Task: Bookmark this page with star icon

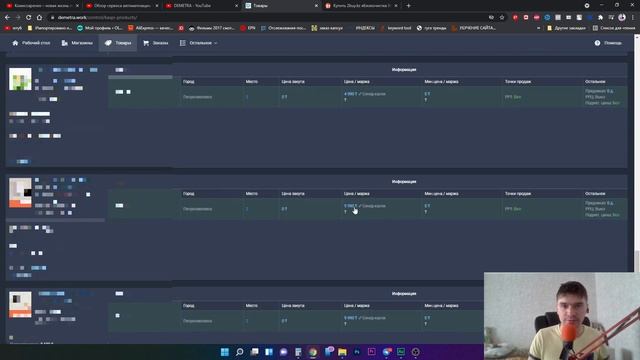Action: point(502,18)
